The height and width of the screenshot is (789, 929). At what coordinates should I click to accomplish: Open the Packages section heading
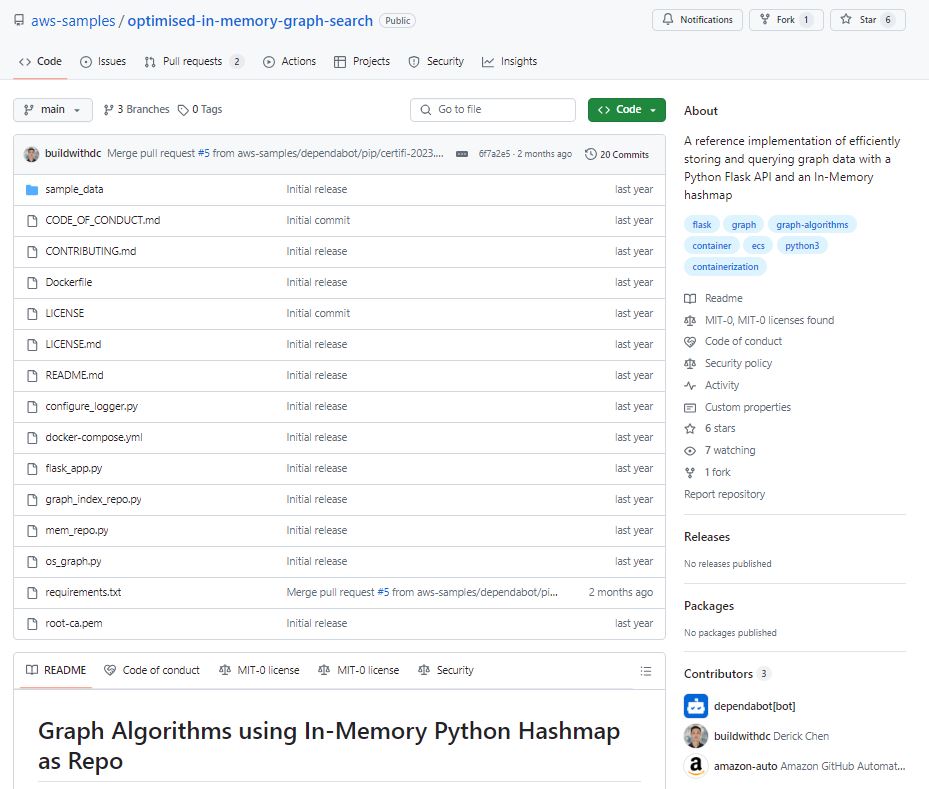pos(709,607)
